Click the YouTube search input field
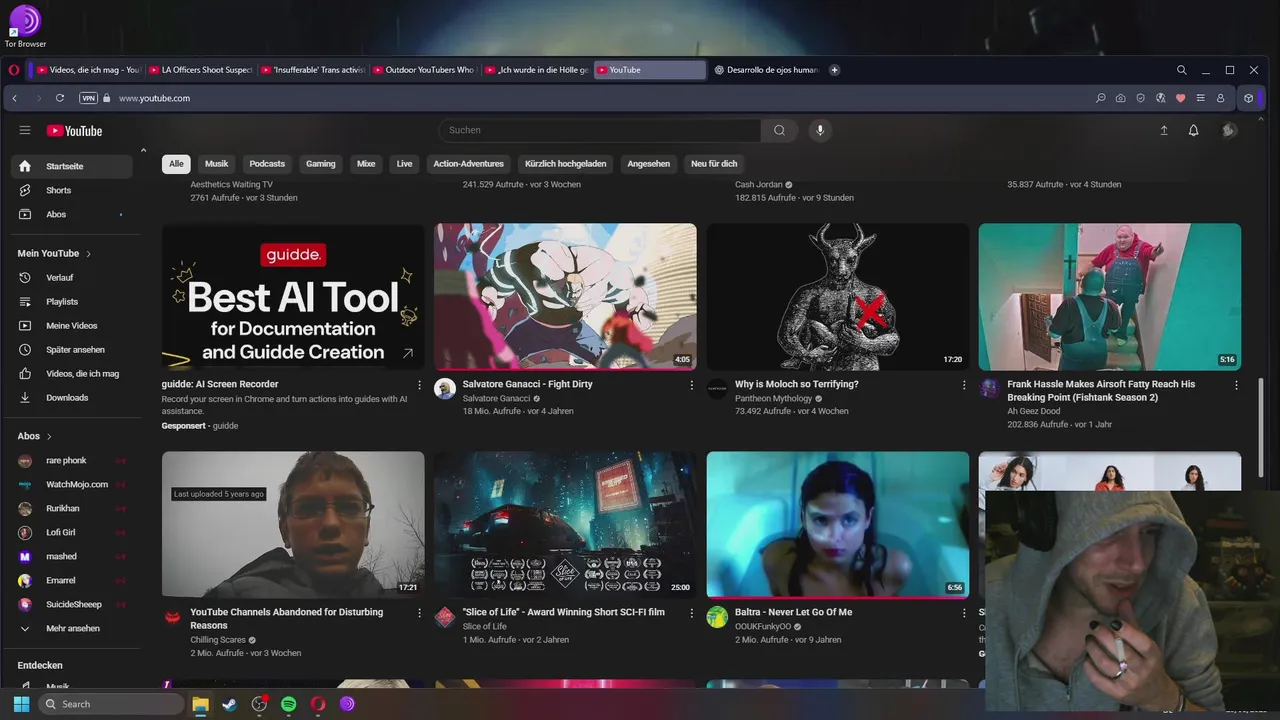The width and height of the screenshot is (1280, 720). [599, 130]
